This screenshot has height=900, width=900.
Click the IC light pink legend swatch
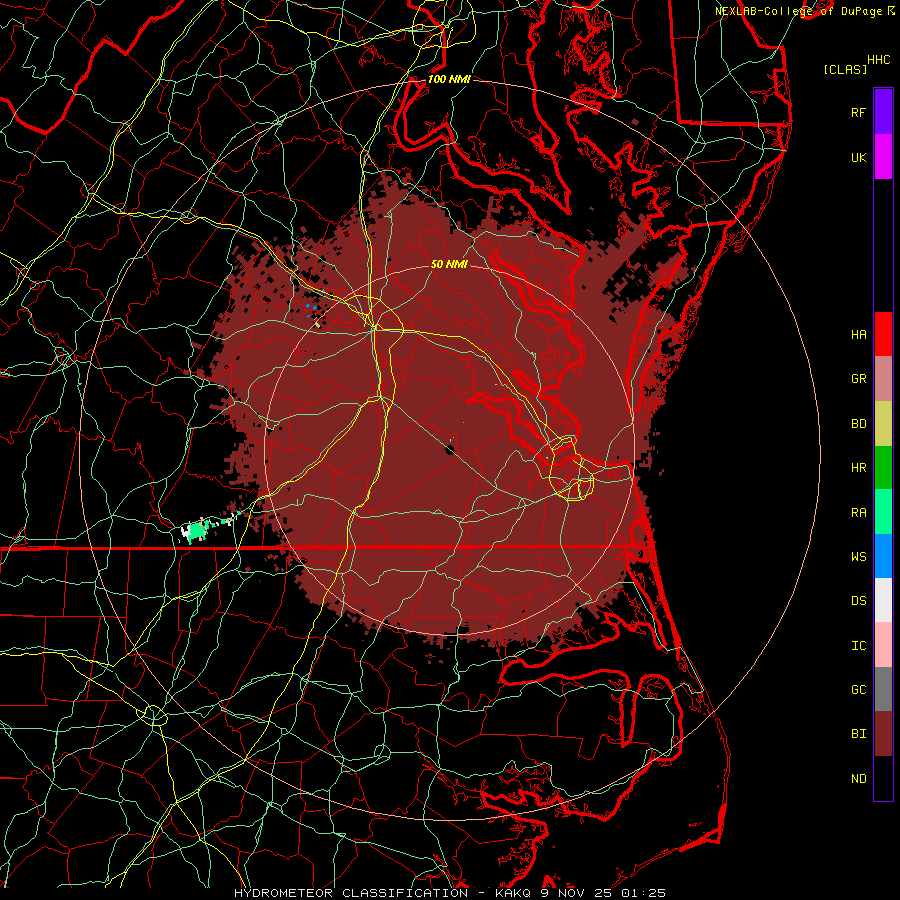(x=883, y=645)
